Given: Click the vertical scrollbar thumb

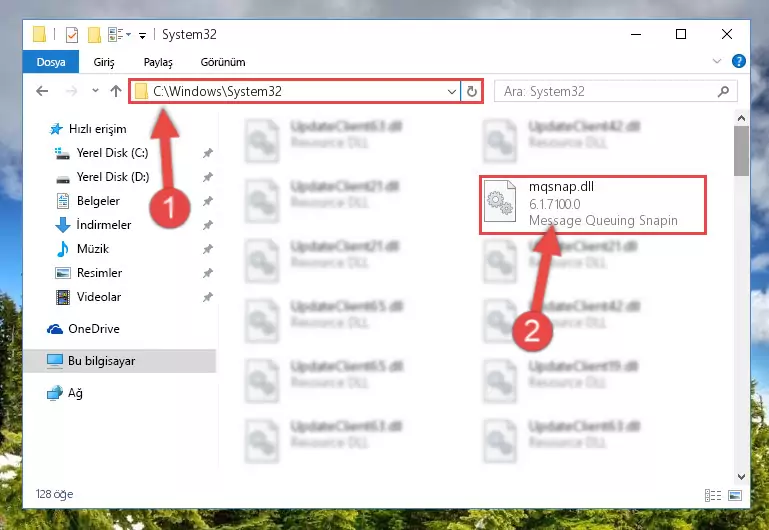Looking at the screenshot, I should (741, 151).
